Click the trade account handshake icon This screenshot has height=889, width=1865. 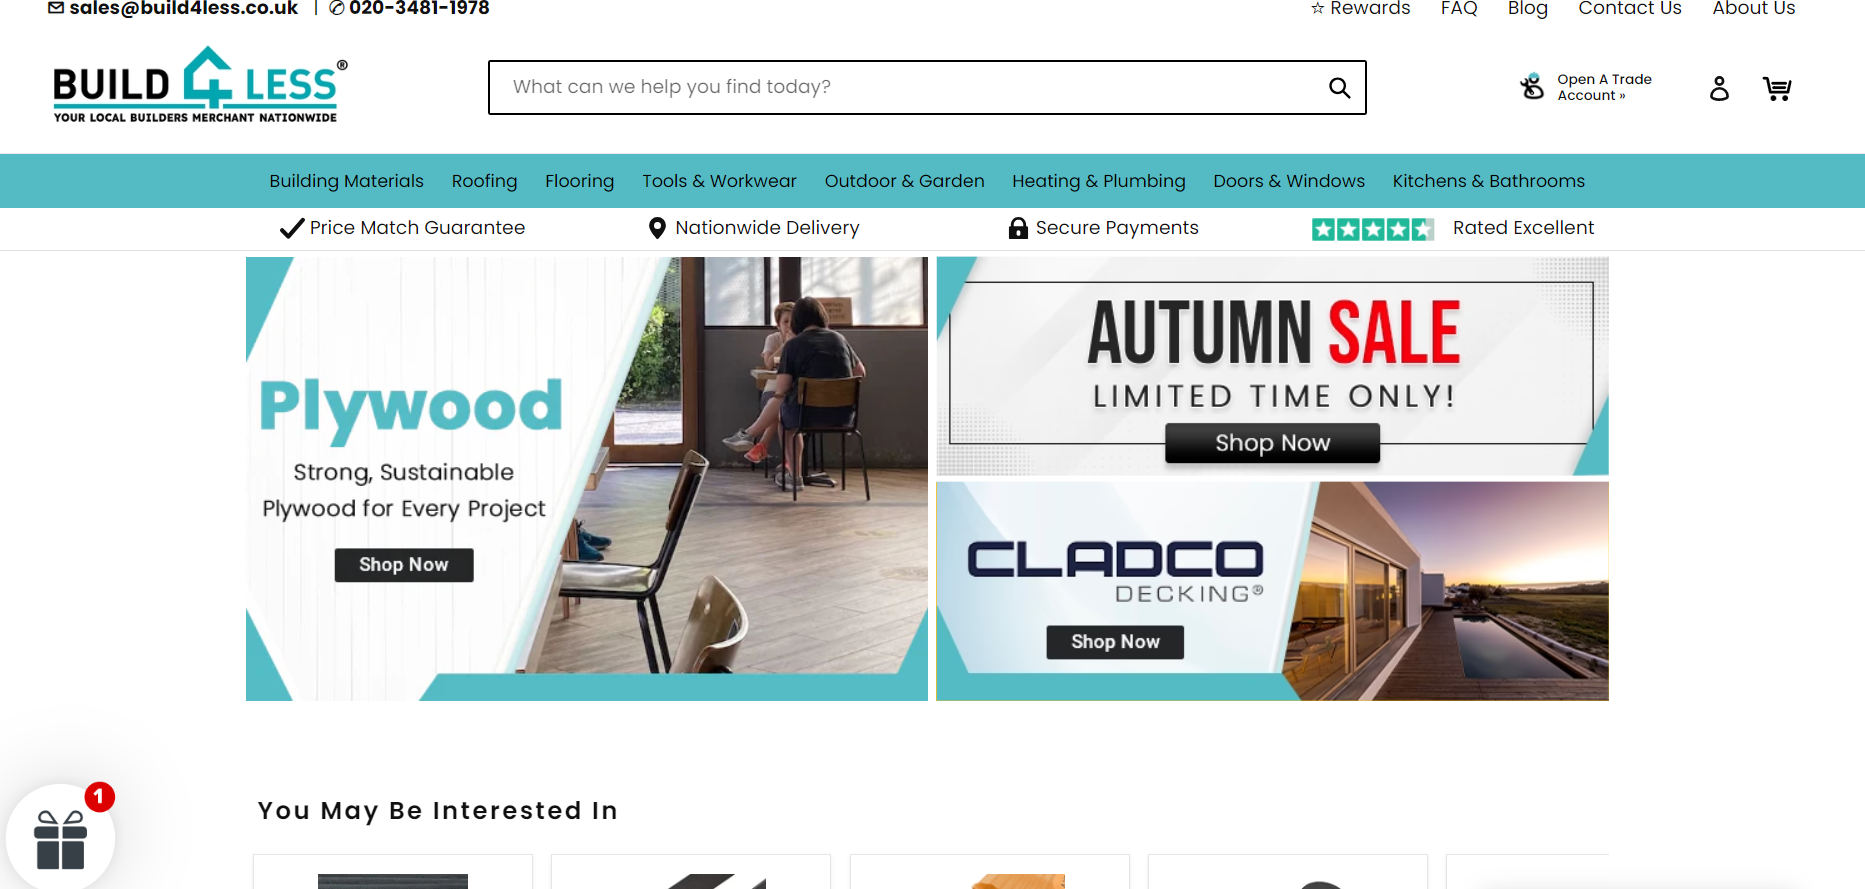point(1532,87)
